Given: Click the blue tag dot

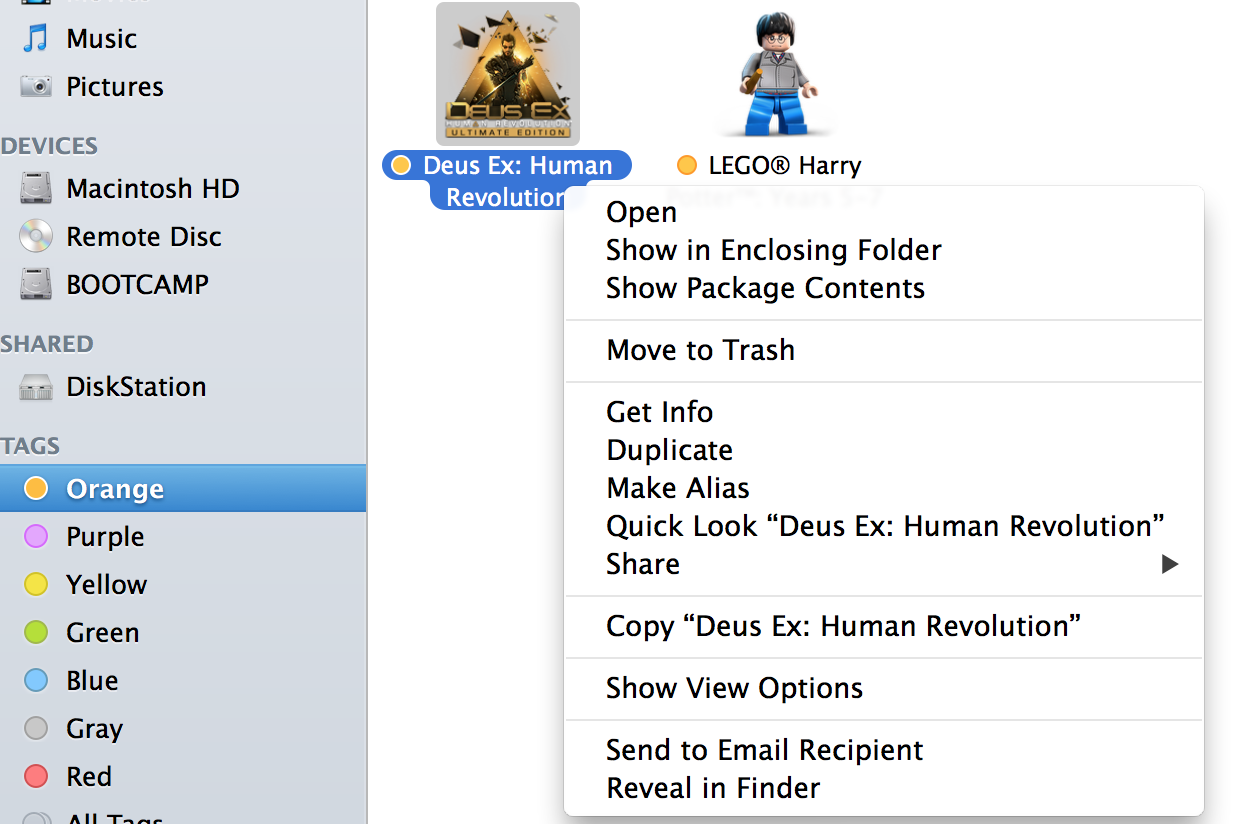Looking at the screenshot, I should point(36,681).
